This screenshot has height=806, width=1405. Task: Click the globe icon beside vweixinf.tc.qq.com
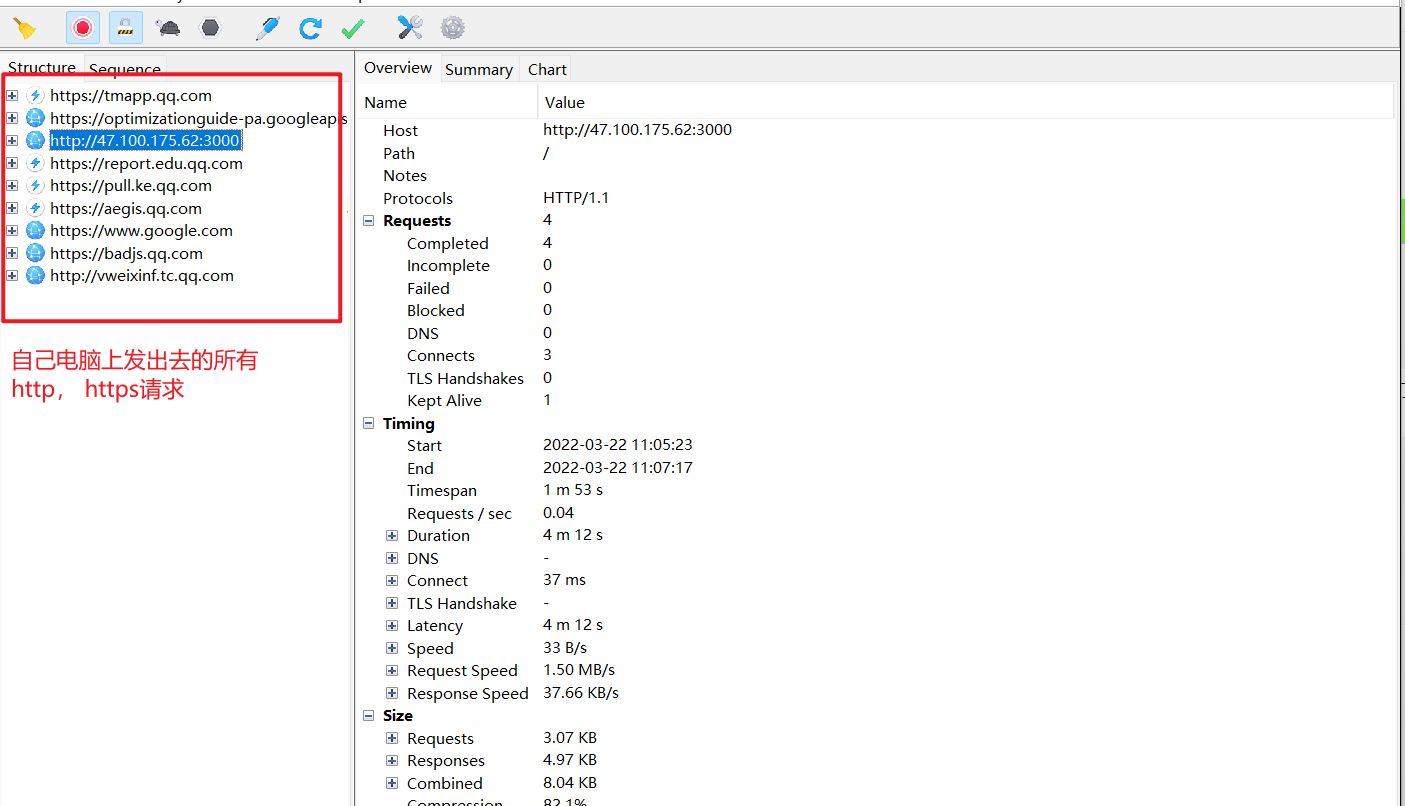[35, 276]
